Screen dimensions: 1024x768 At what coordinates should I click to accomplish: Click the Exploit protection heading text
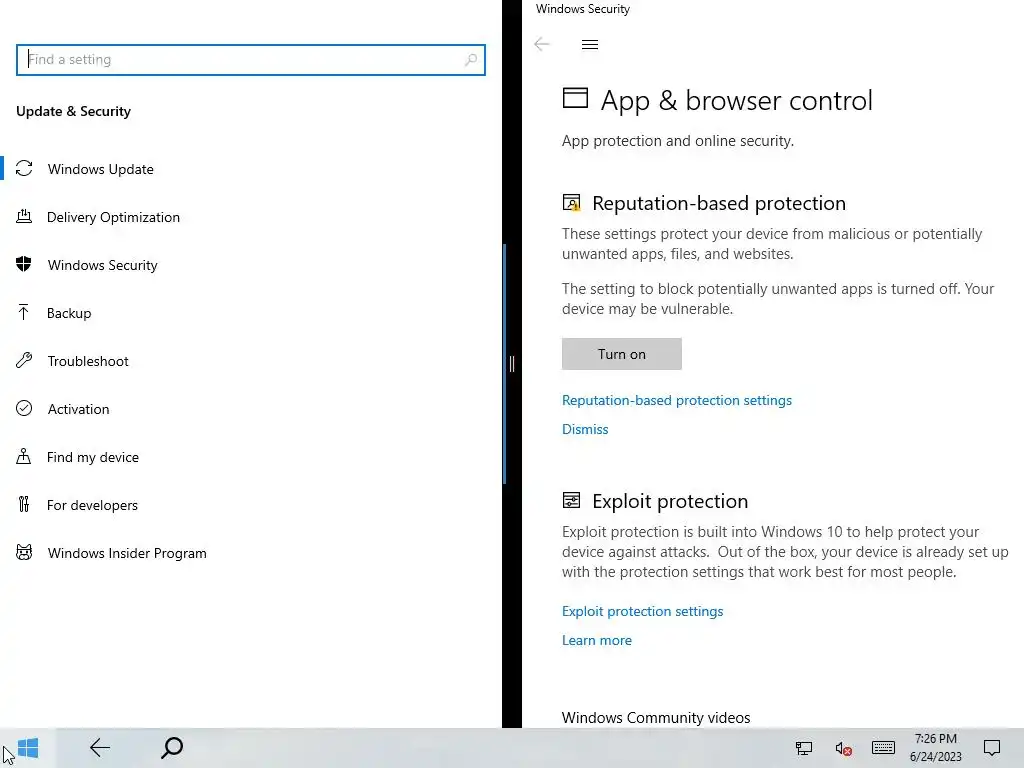pyautogui.click(x=670, y=501)
